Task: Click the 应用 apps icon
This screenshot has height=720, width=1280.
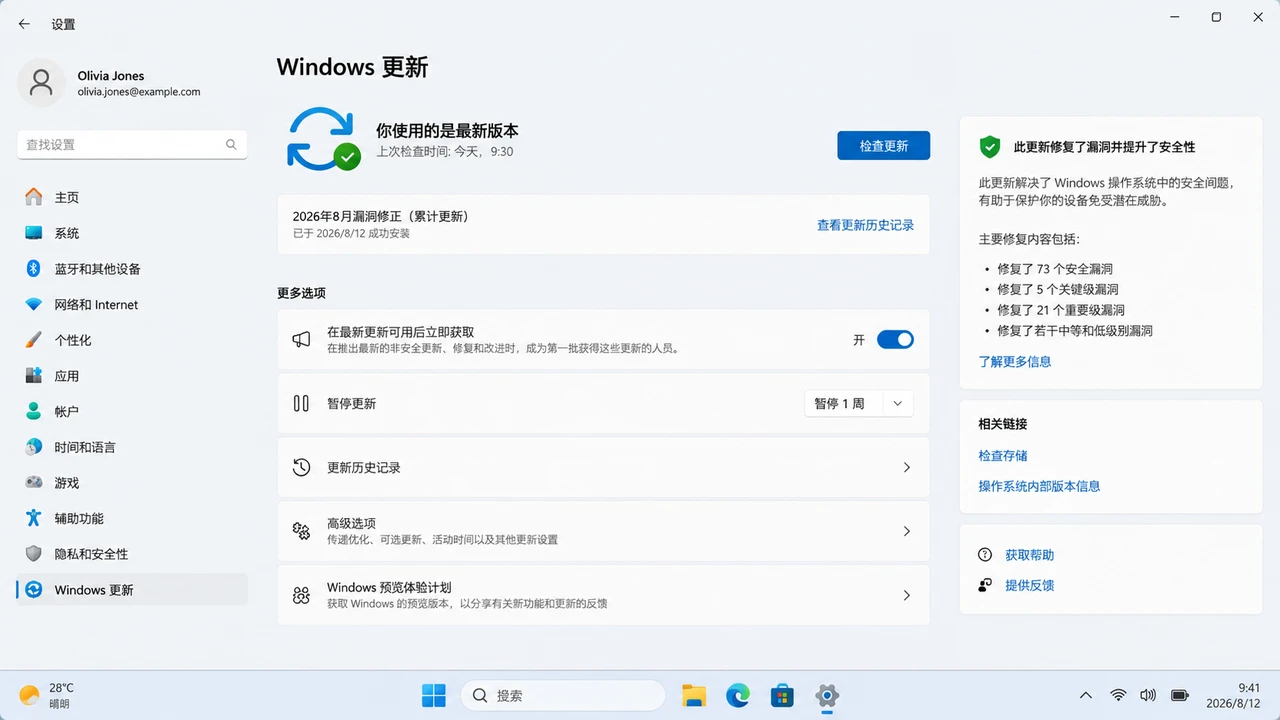Action: pyautogui.click(x=34, y=376)
